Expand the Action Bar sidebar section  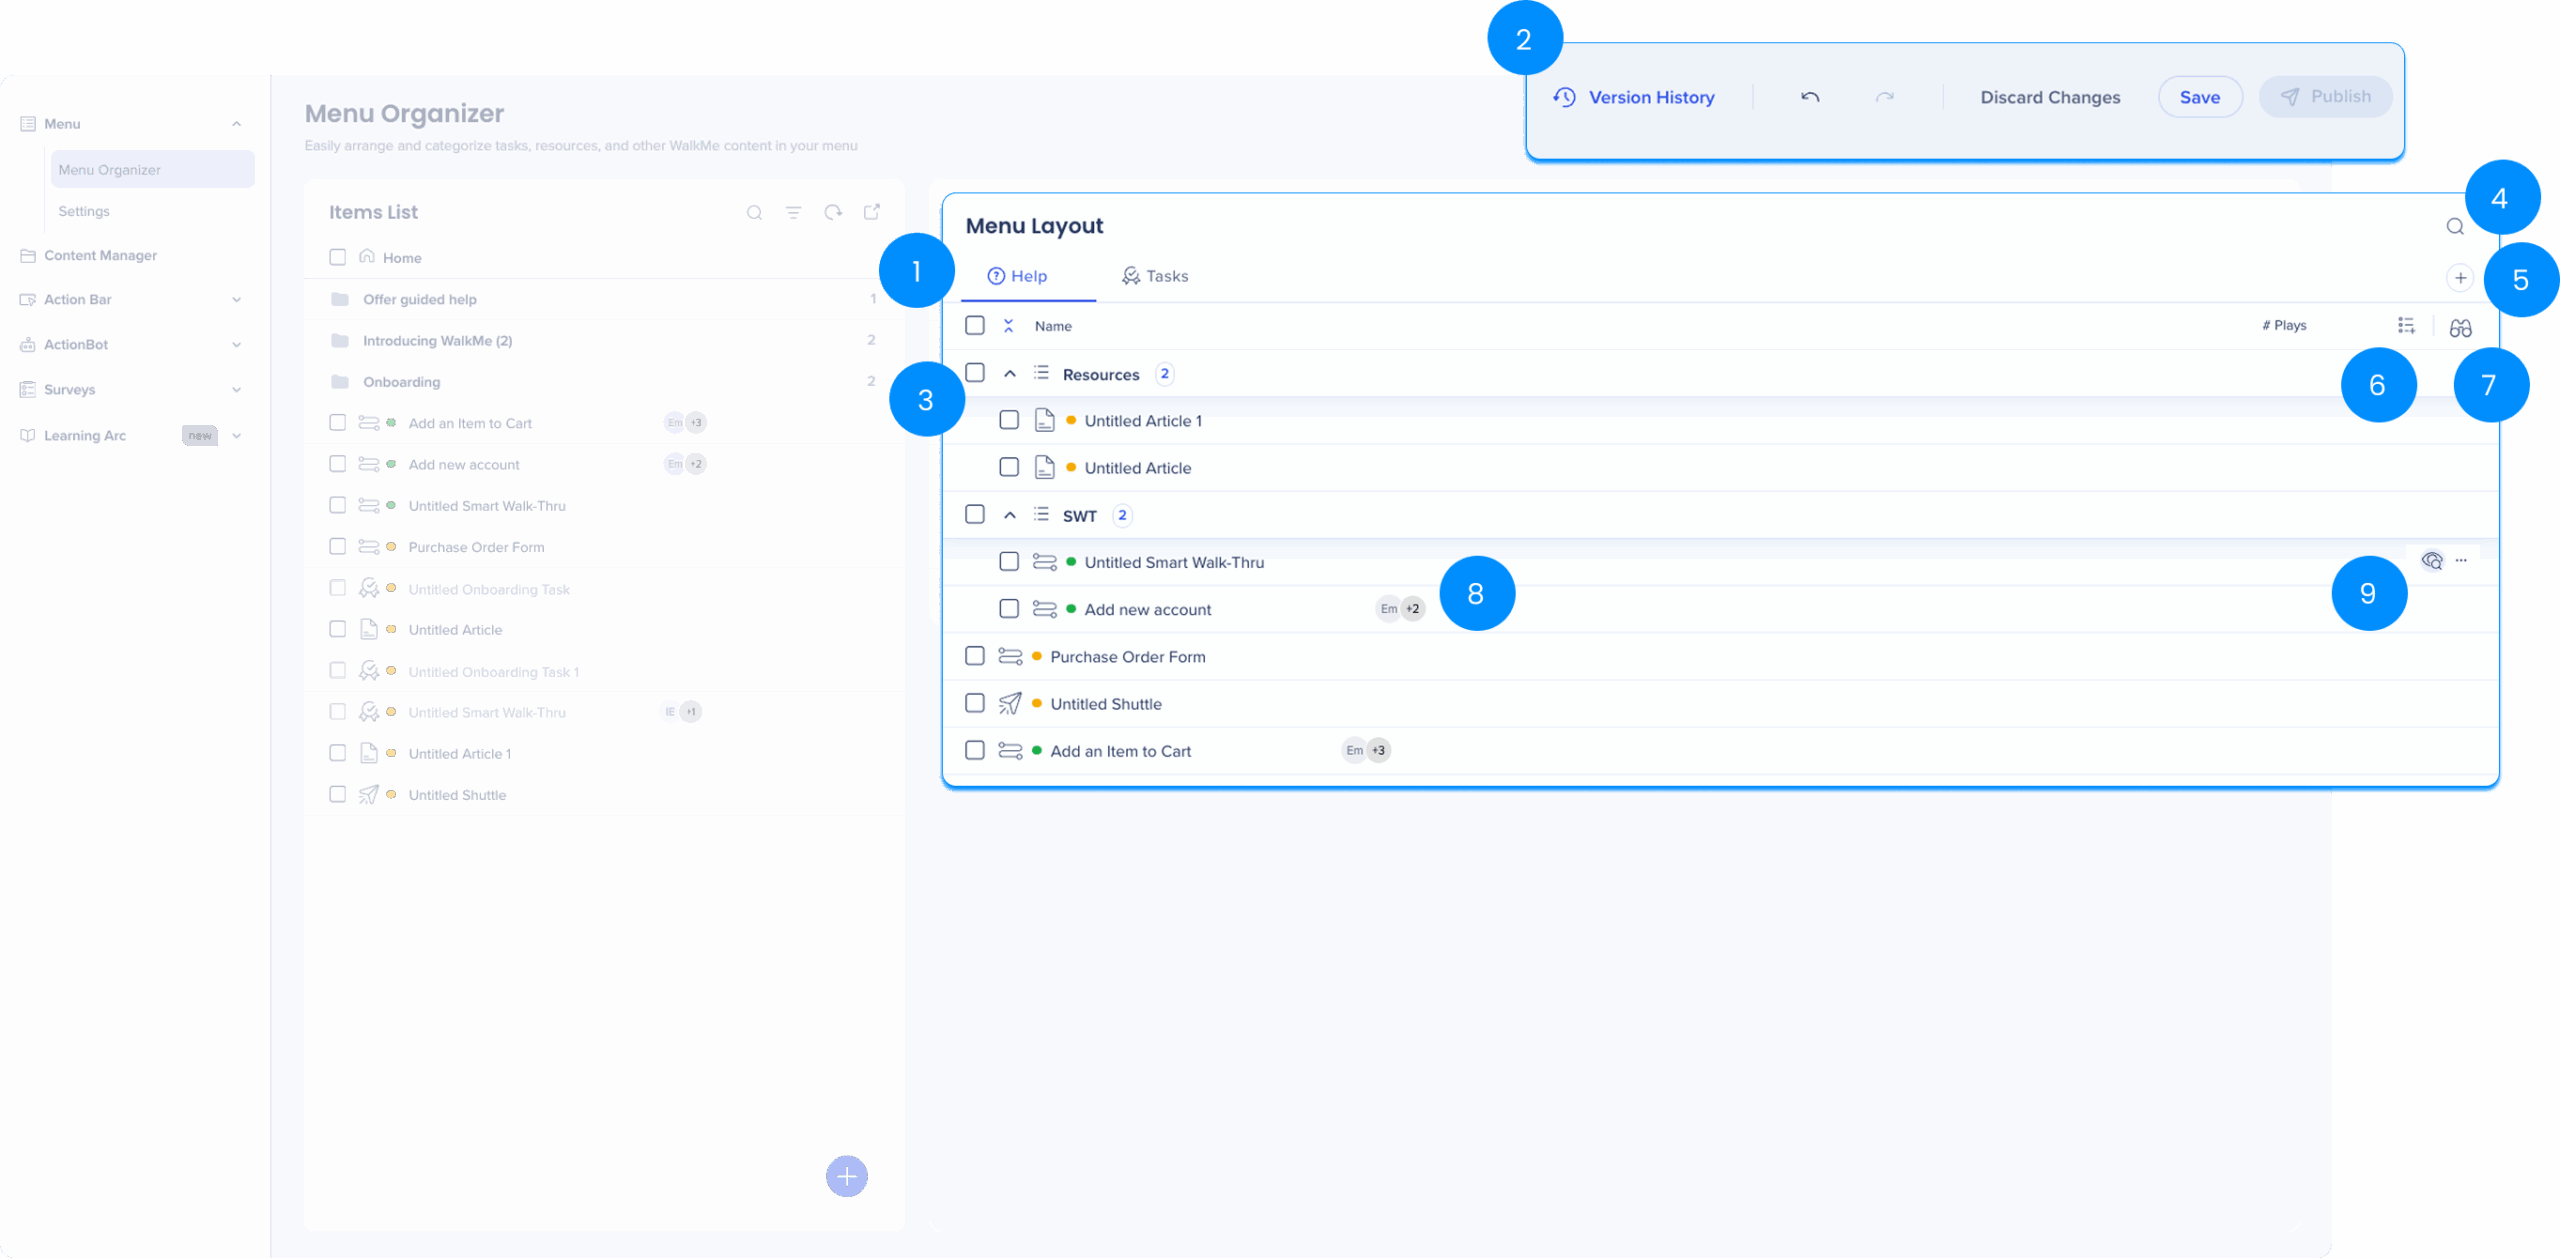pyautogui.click(x=237, y=299)
